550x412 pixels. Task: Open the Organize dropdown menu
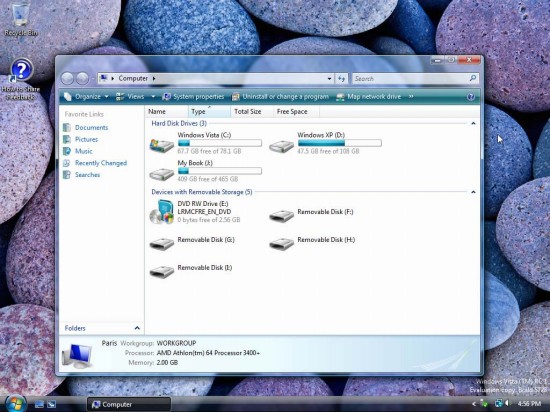86,97
